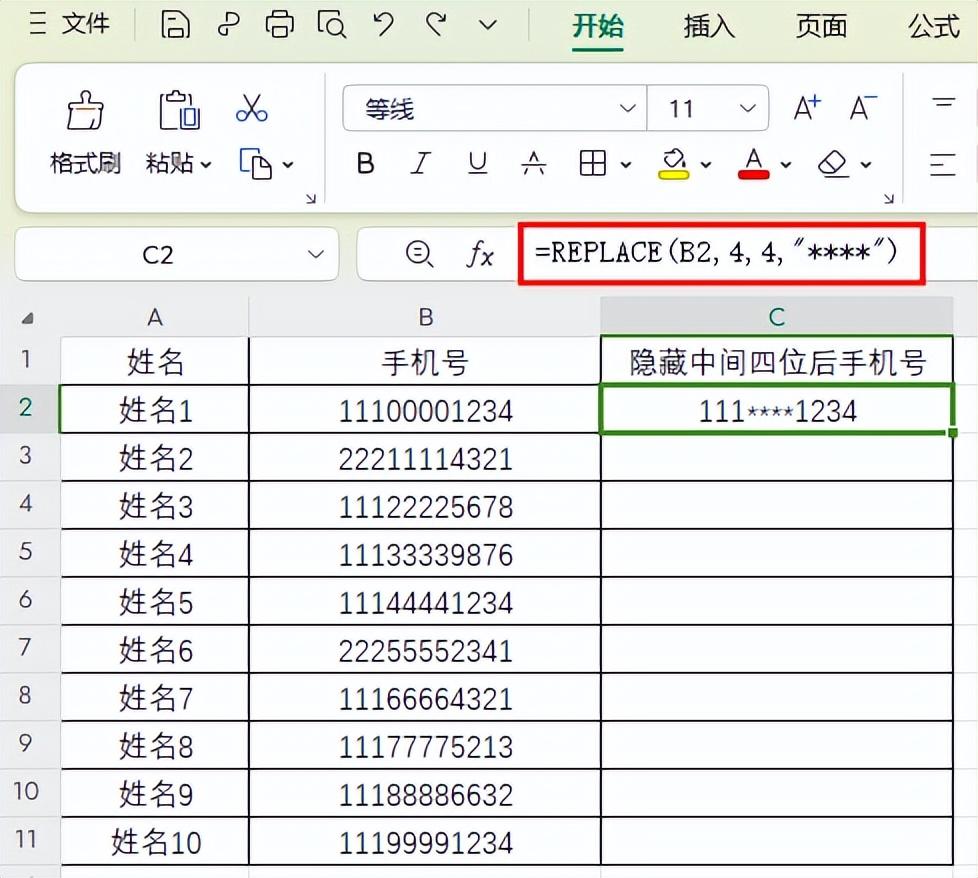This screenshot has width=978, height=878.
Task: Click the 隐藏中间四位后手机号 cell
Action: pos(777,361)
